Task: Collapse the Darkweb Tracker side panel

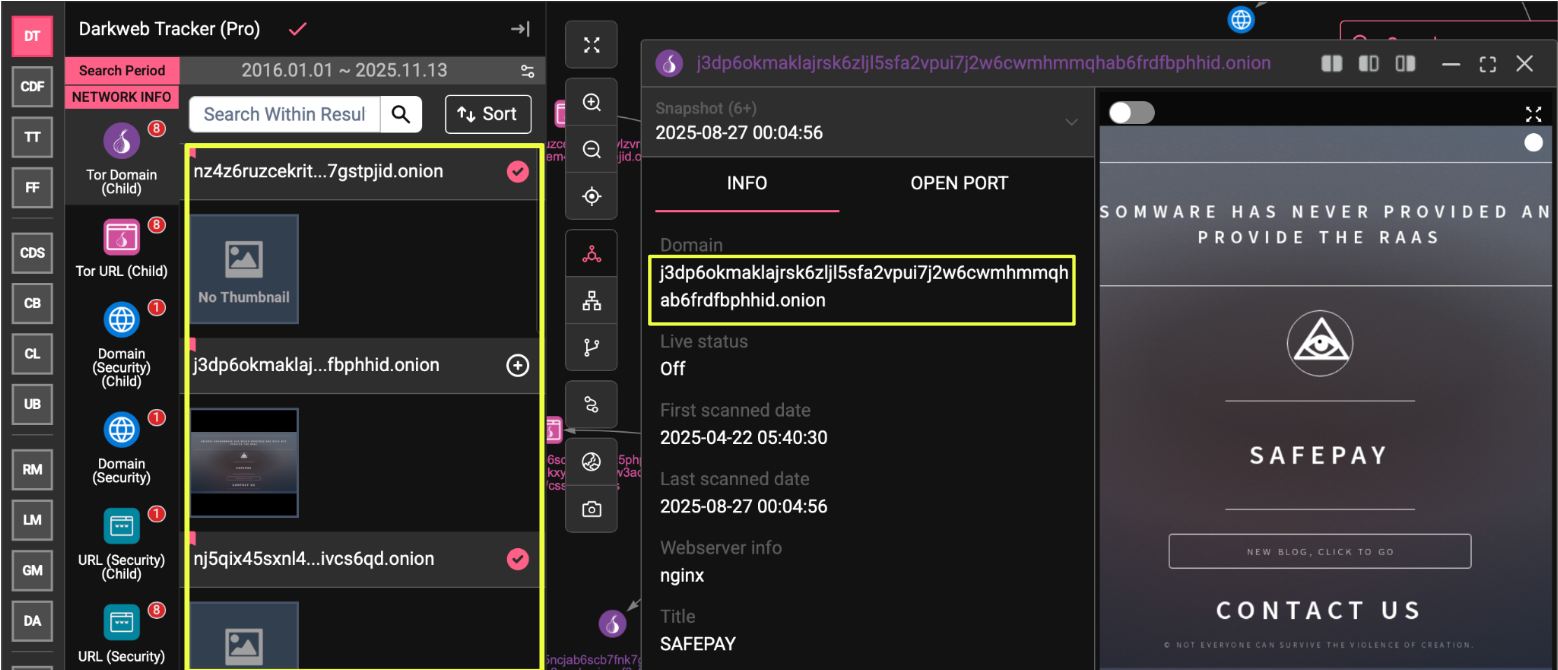Action: click(x=520, y=29)
